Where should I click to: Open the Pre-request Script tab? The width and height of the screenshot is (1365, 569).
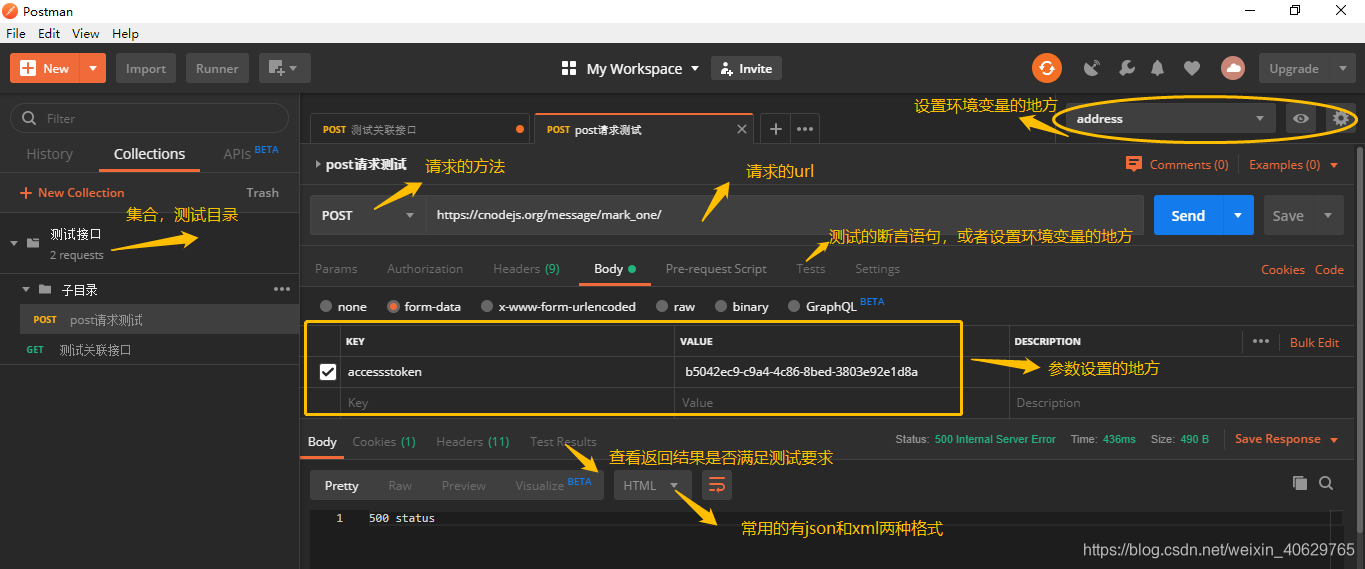coord(716,268)
